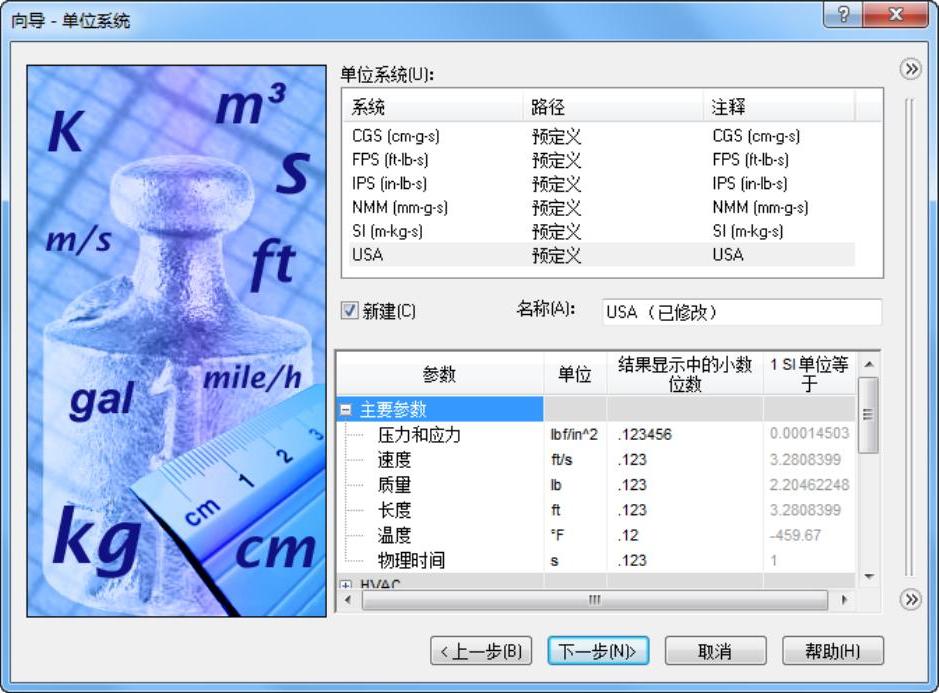The width and height of the screenshot is (939, 693).
Task: Select the 质量 parameter row
Action: (596, 485)
